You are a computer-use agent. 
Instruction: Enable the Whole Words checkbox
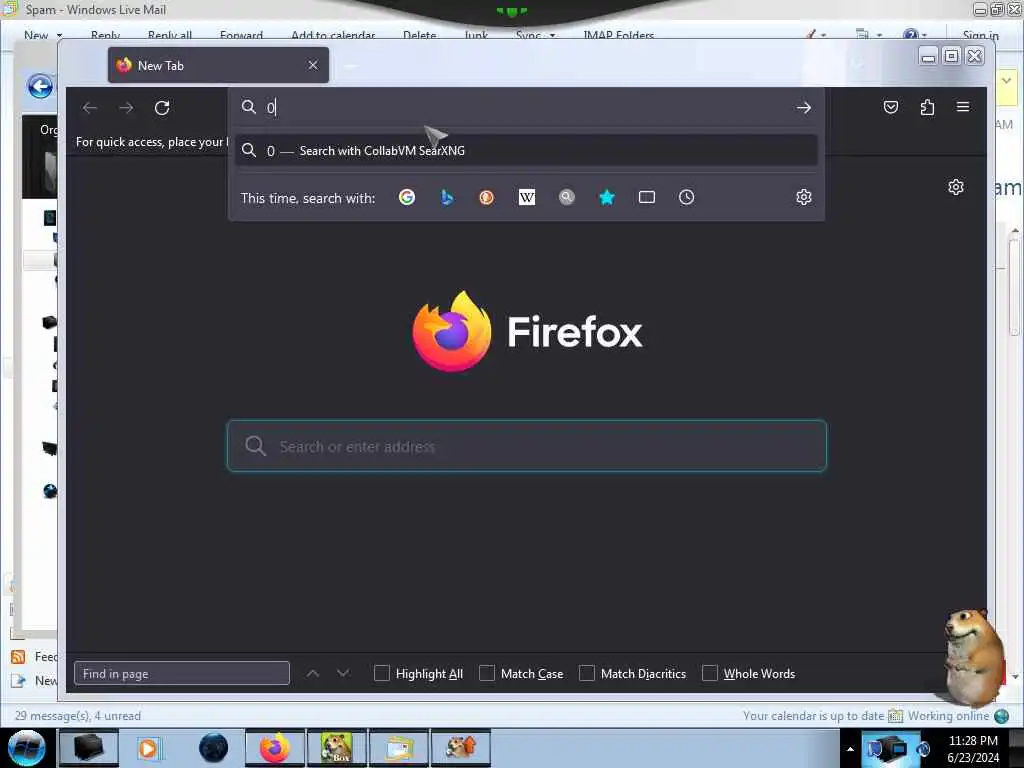click(710, 673)
